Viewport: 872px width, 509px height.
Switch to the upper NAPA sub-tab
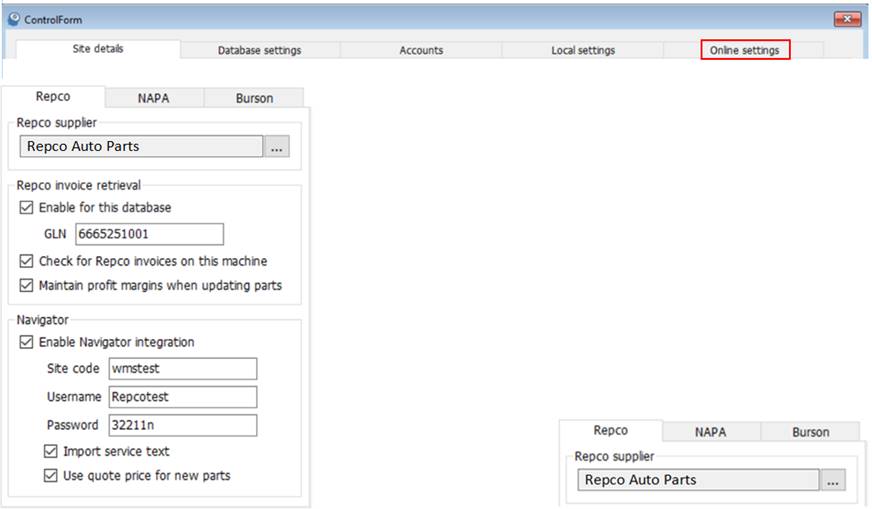click(x=153, y=98)
